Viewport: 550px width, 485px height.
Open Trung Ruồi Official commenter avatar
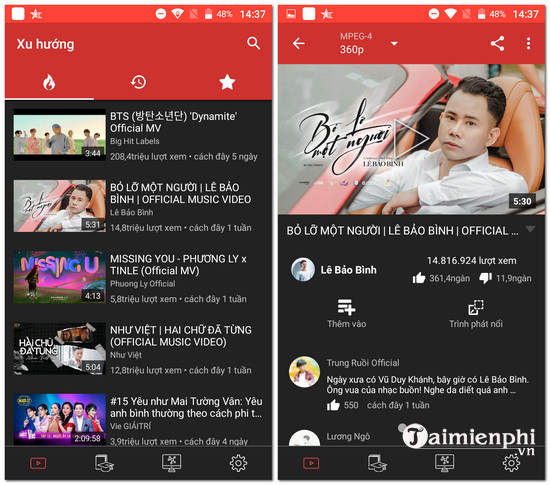click(x=304, y=372)
